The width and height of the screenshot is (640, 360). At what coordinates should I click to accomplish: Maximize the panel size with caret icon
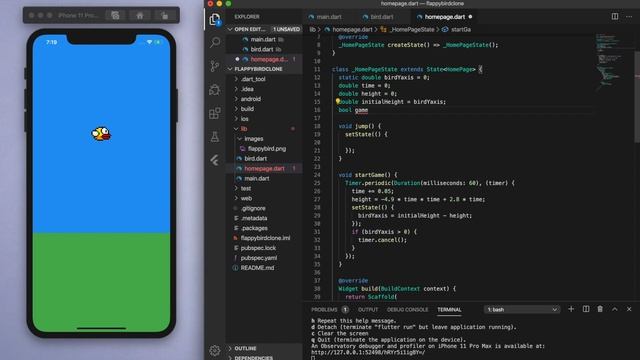615,309
